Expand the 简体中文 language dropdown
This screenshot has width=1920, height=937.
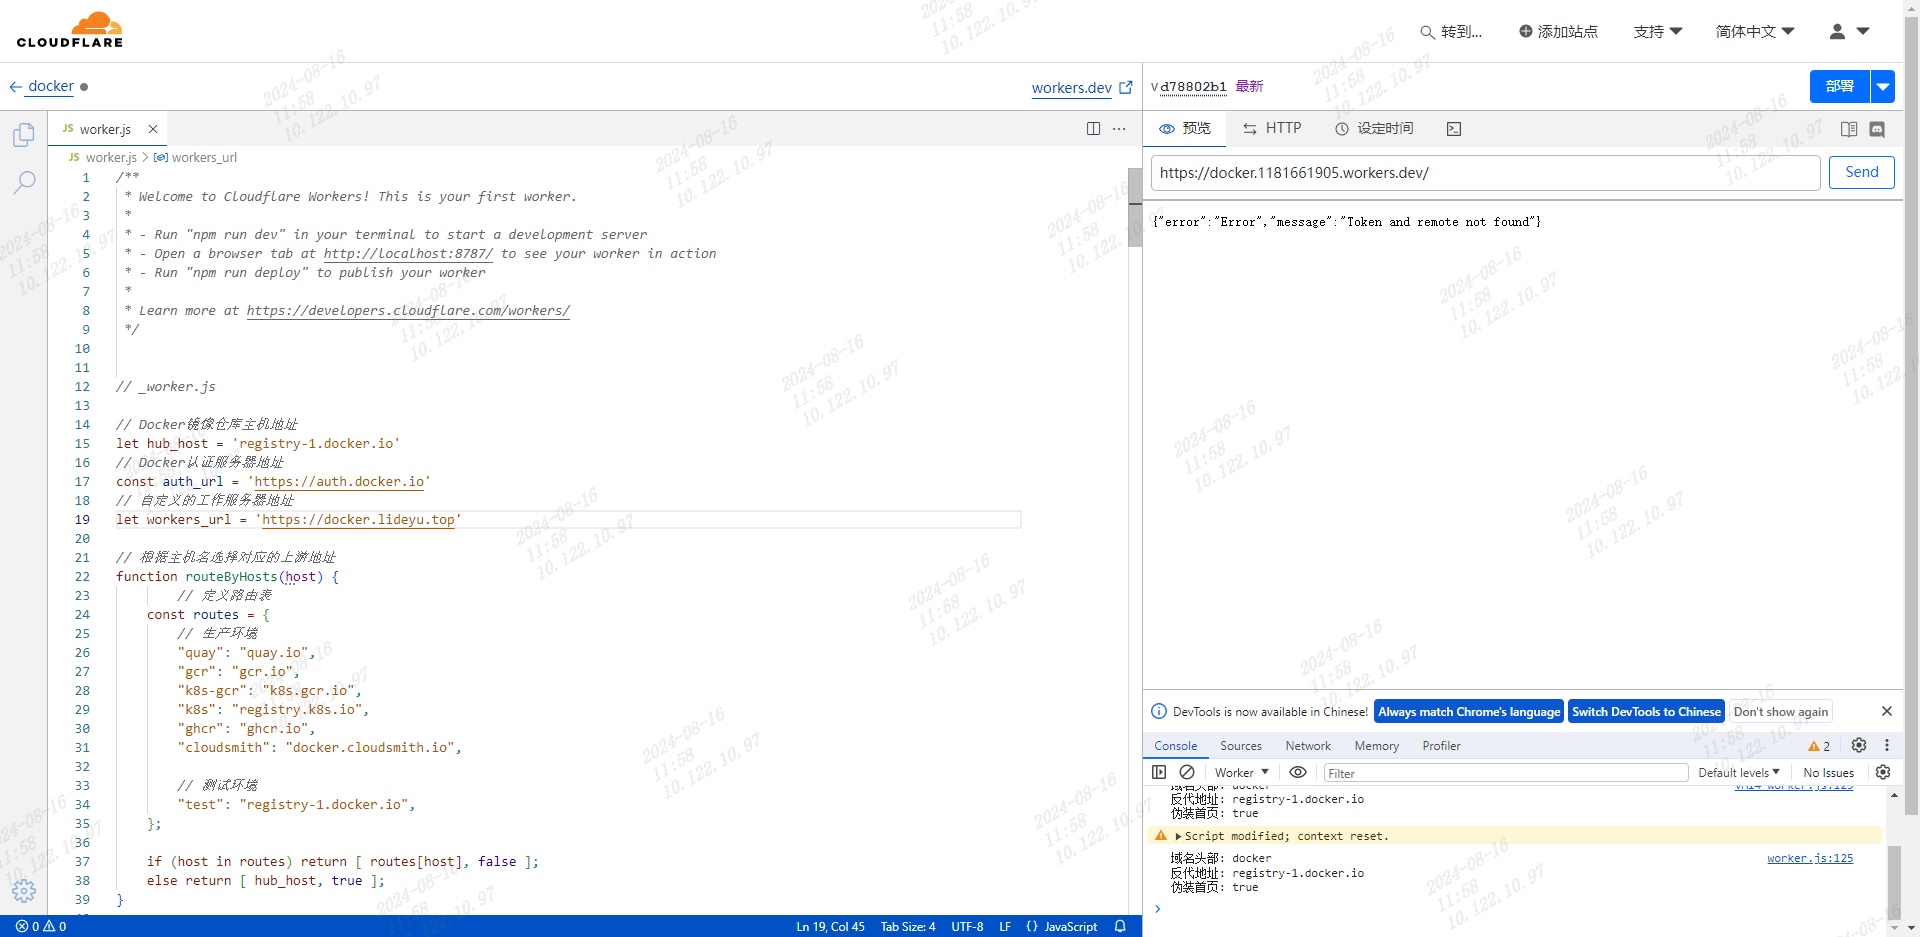pyautogui.click(x=1755, y=31)
